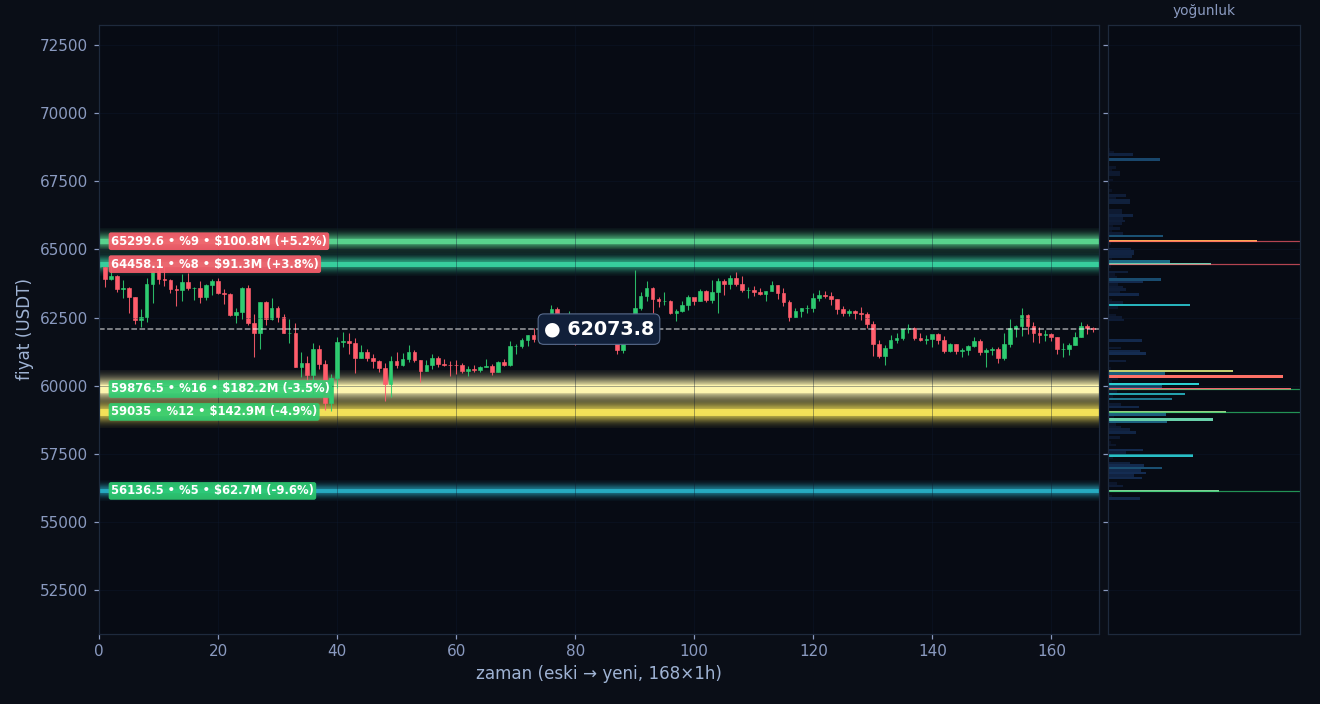Click the 55000 price axis tick
This screenshot has width=1320, height=704.
62,522
